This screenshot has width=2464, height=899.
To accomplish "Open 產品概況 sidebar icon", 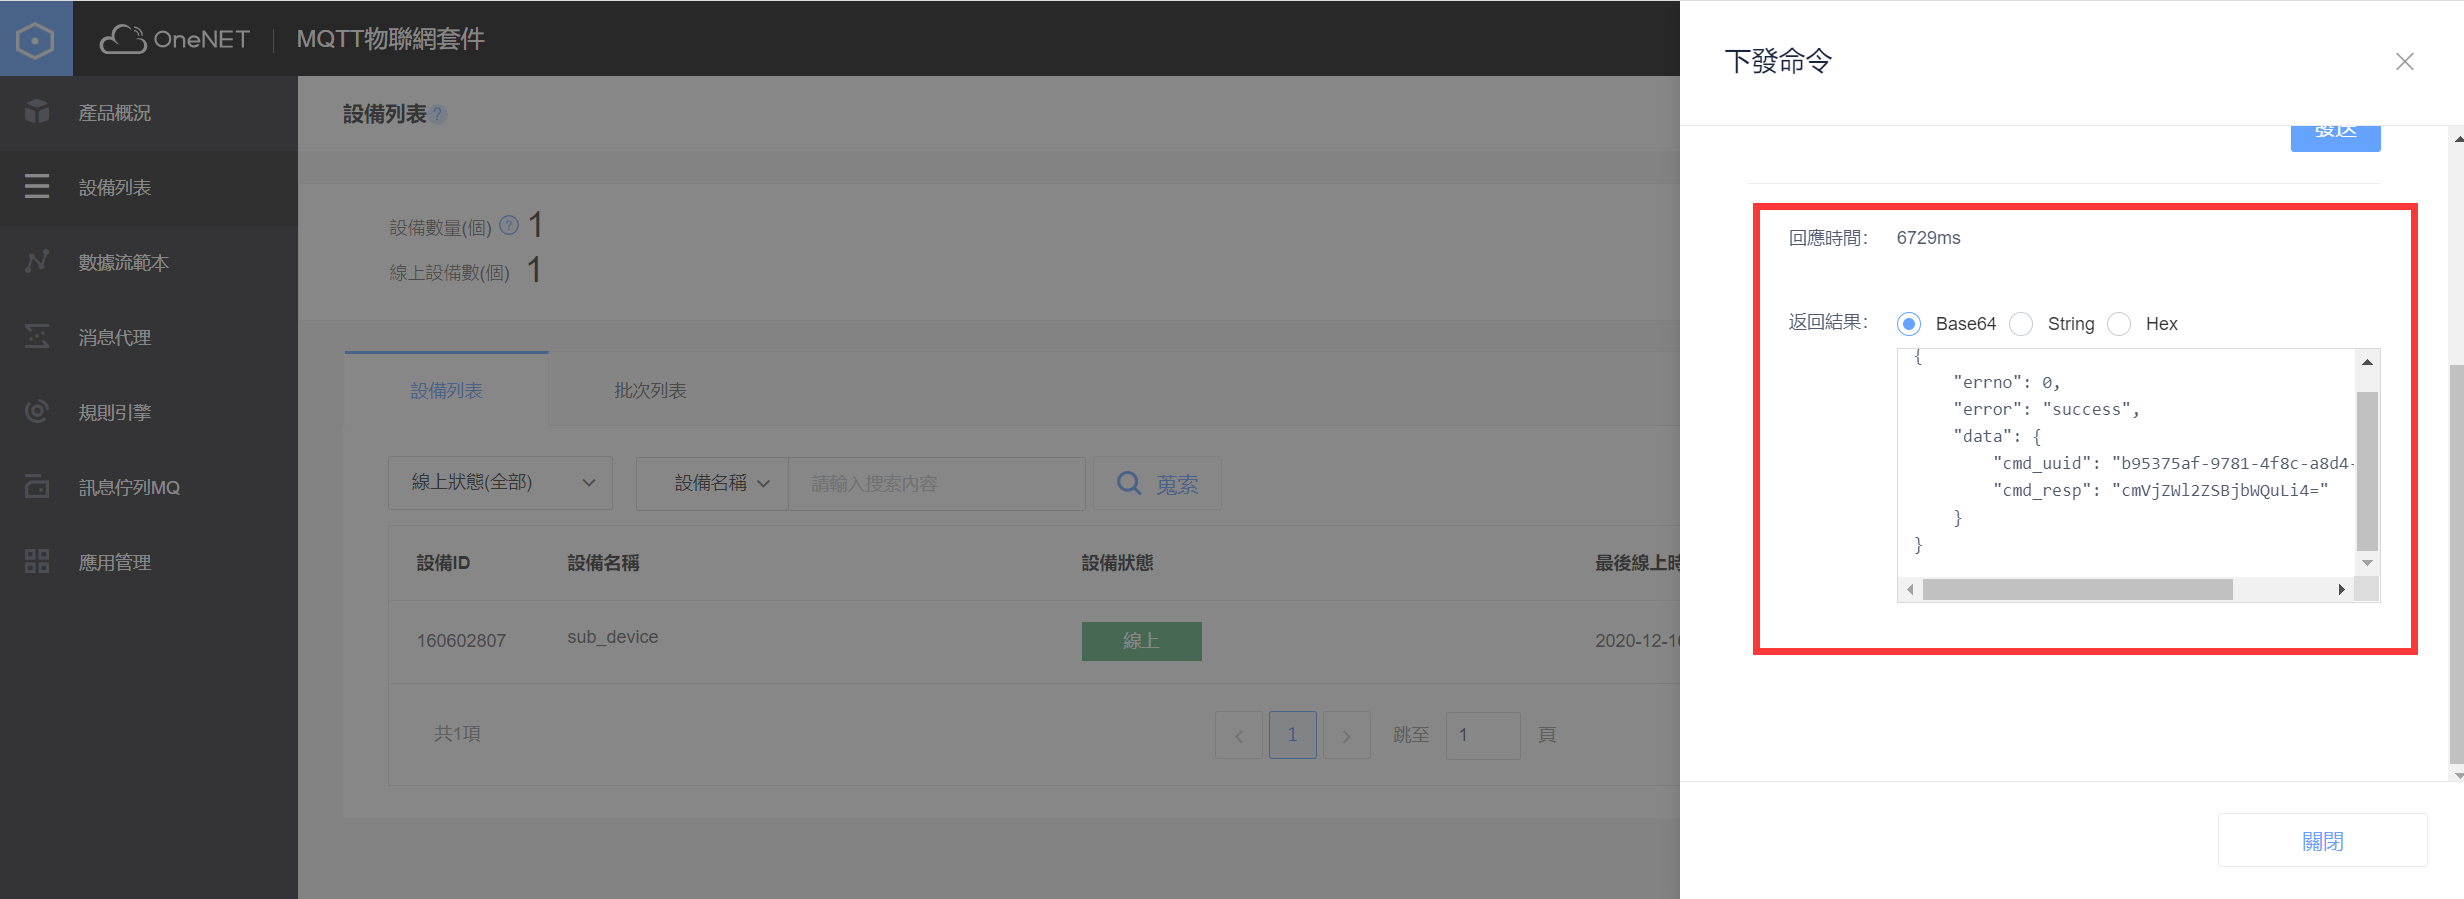I will click(x=37, y=111).
